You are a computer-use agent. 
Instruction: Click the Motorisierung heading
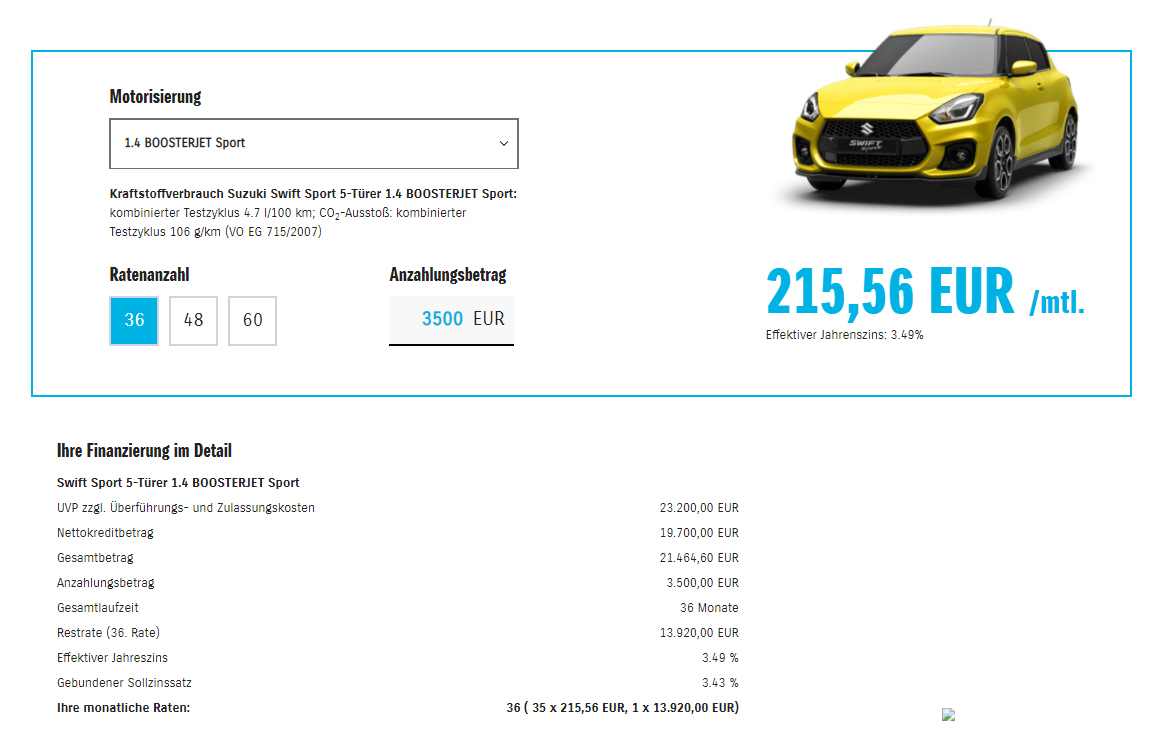point(155,96)
